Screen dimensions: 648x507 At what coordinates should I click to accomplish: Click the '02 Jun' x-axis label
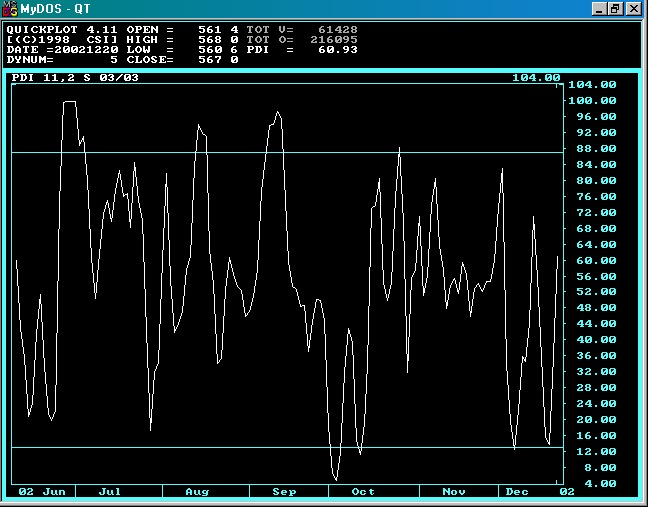point(42,492)
